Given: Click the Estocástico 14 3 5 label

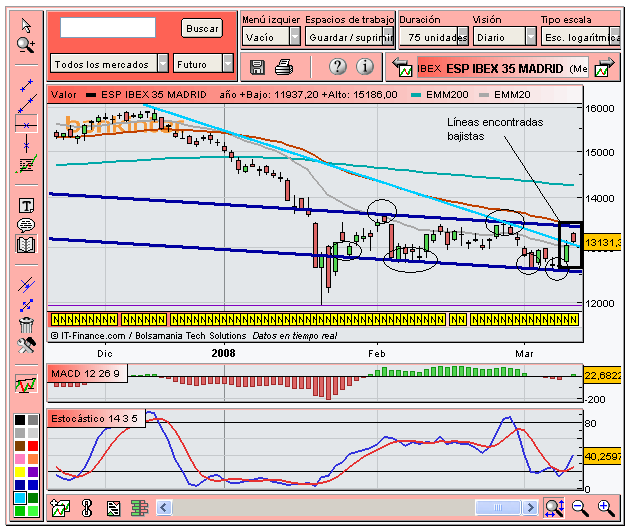Looking at the screenshot, I should click(94, 419).
